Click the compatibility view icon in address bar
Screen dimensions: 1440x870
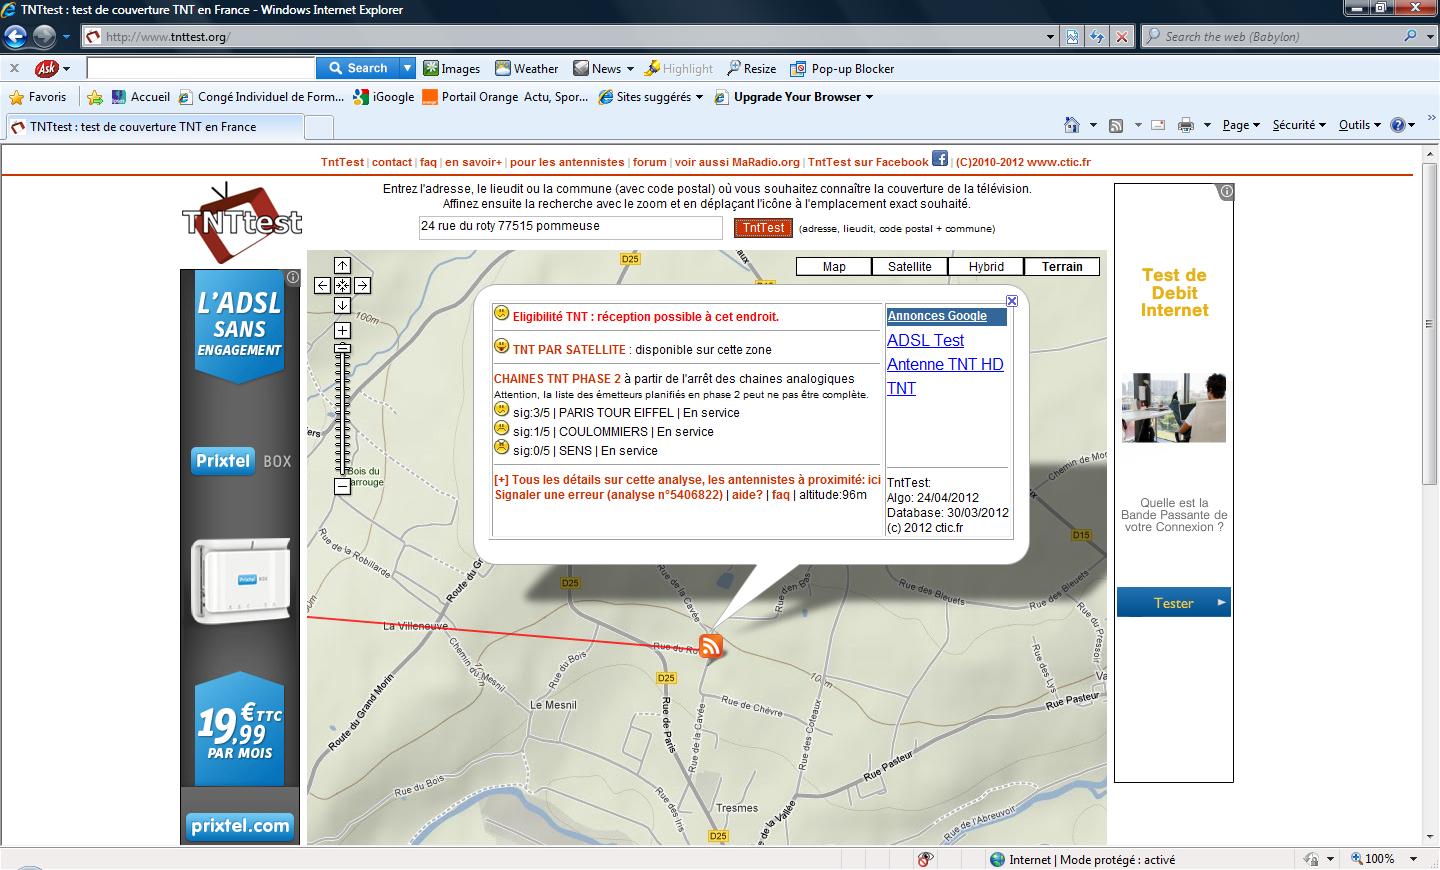click(1072, 37)
